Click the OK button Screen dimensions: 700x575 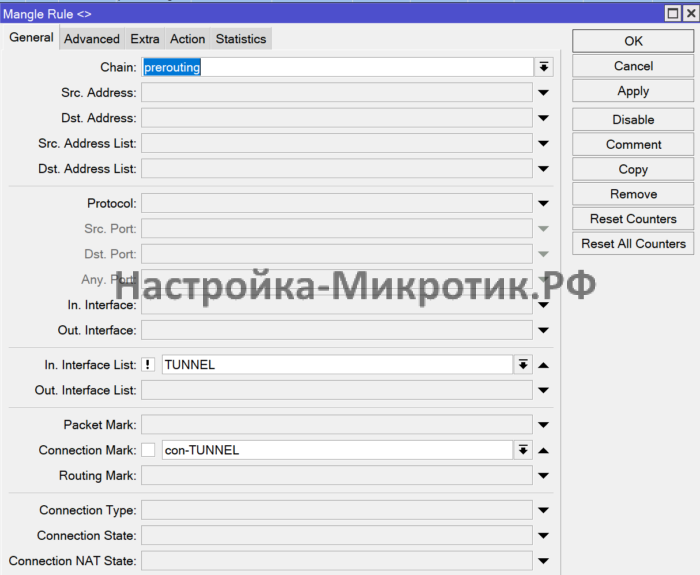633,41
